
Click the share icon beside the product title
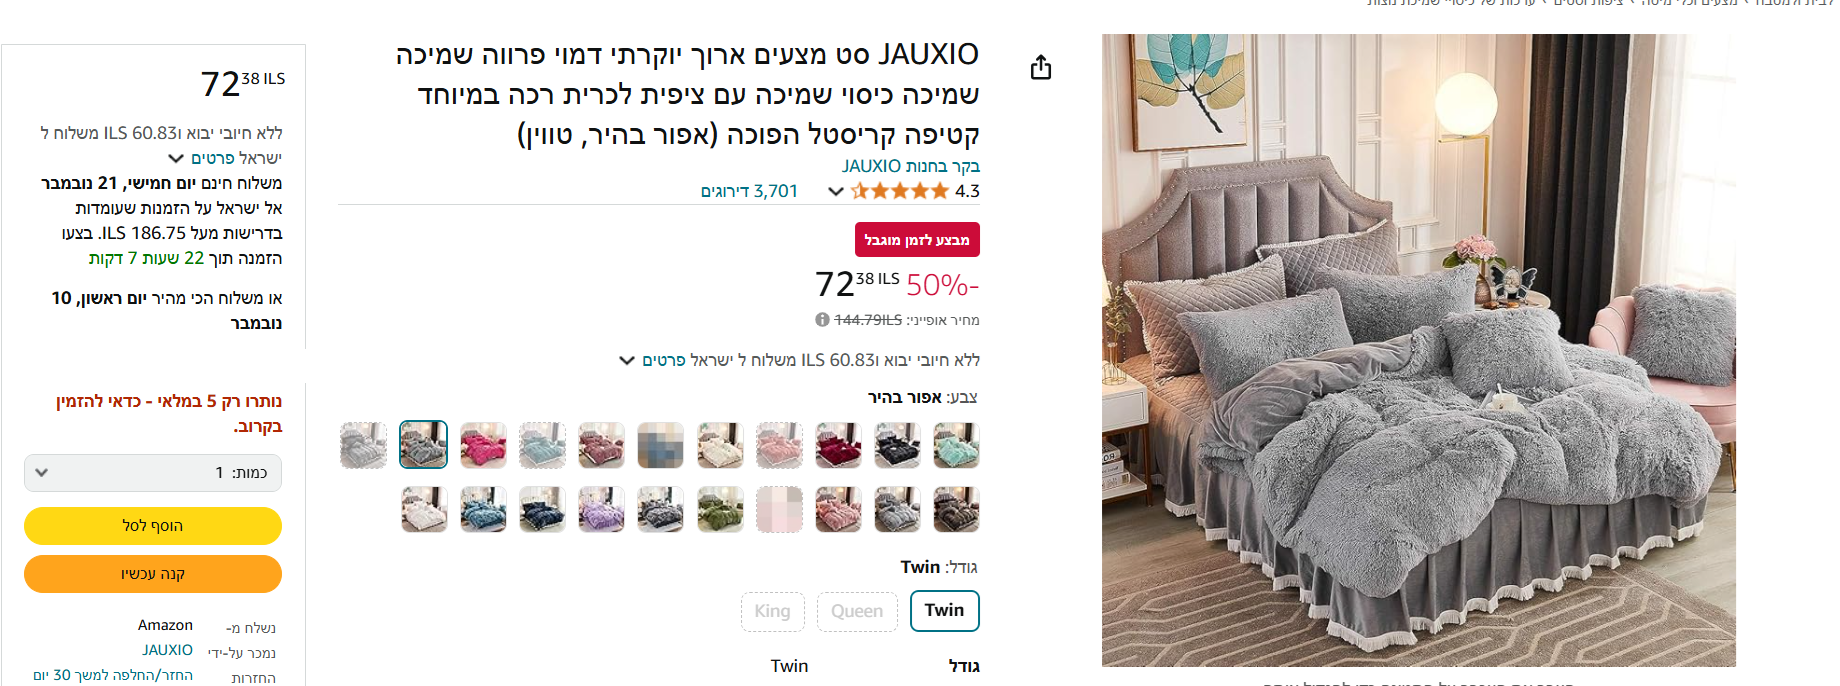pyautogui.click(x=1041, y=67)
